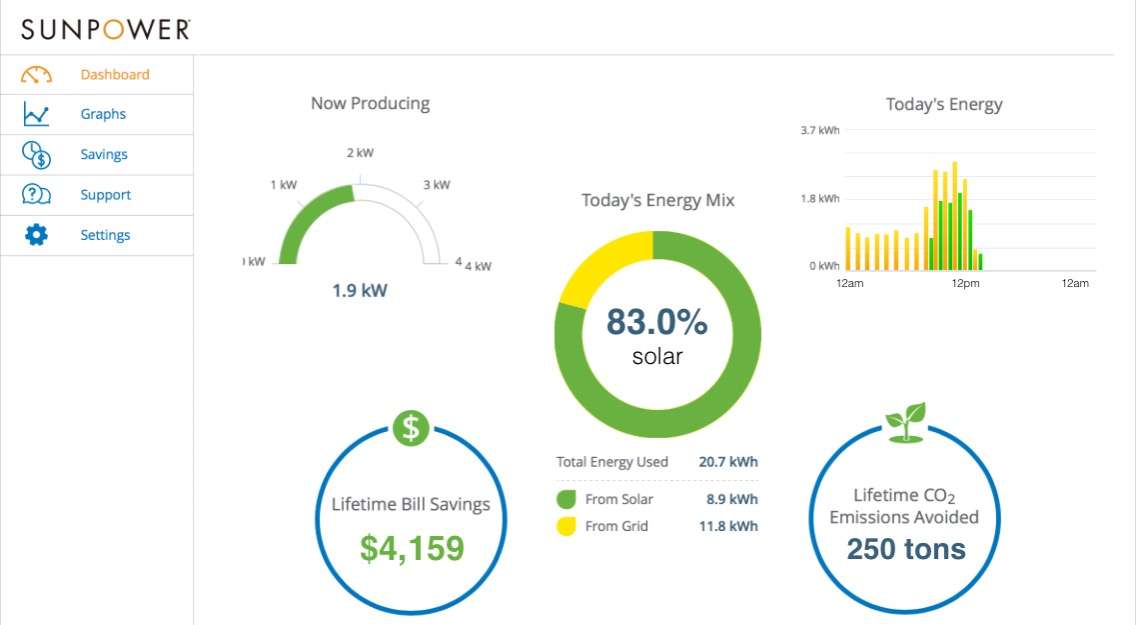The width and height of the screenshot is (1136, 625).
Task: Click the Dashboard speedometer icon
Action: 36,75
